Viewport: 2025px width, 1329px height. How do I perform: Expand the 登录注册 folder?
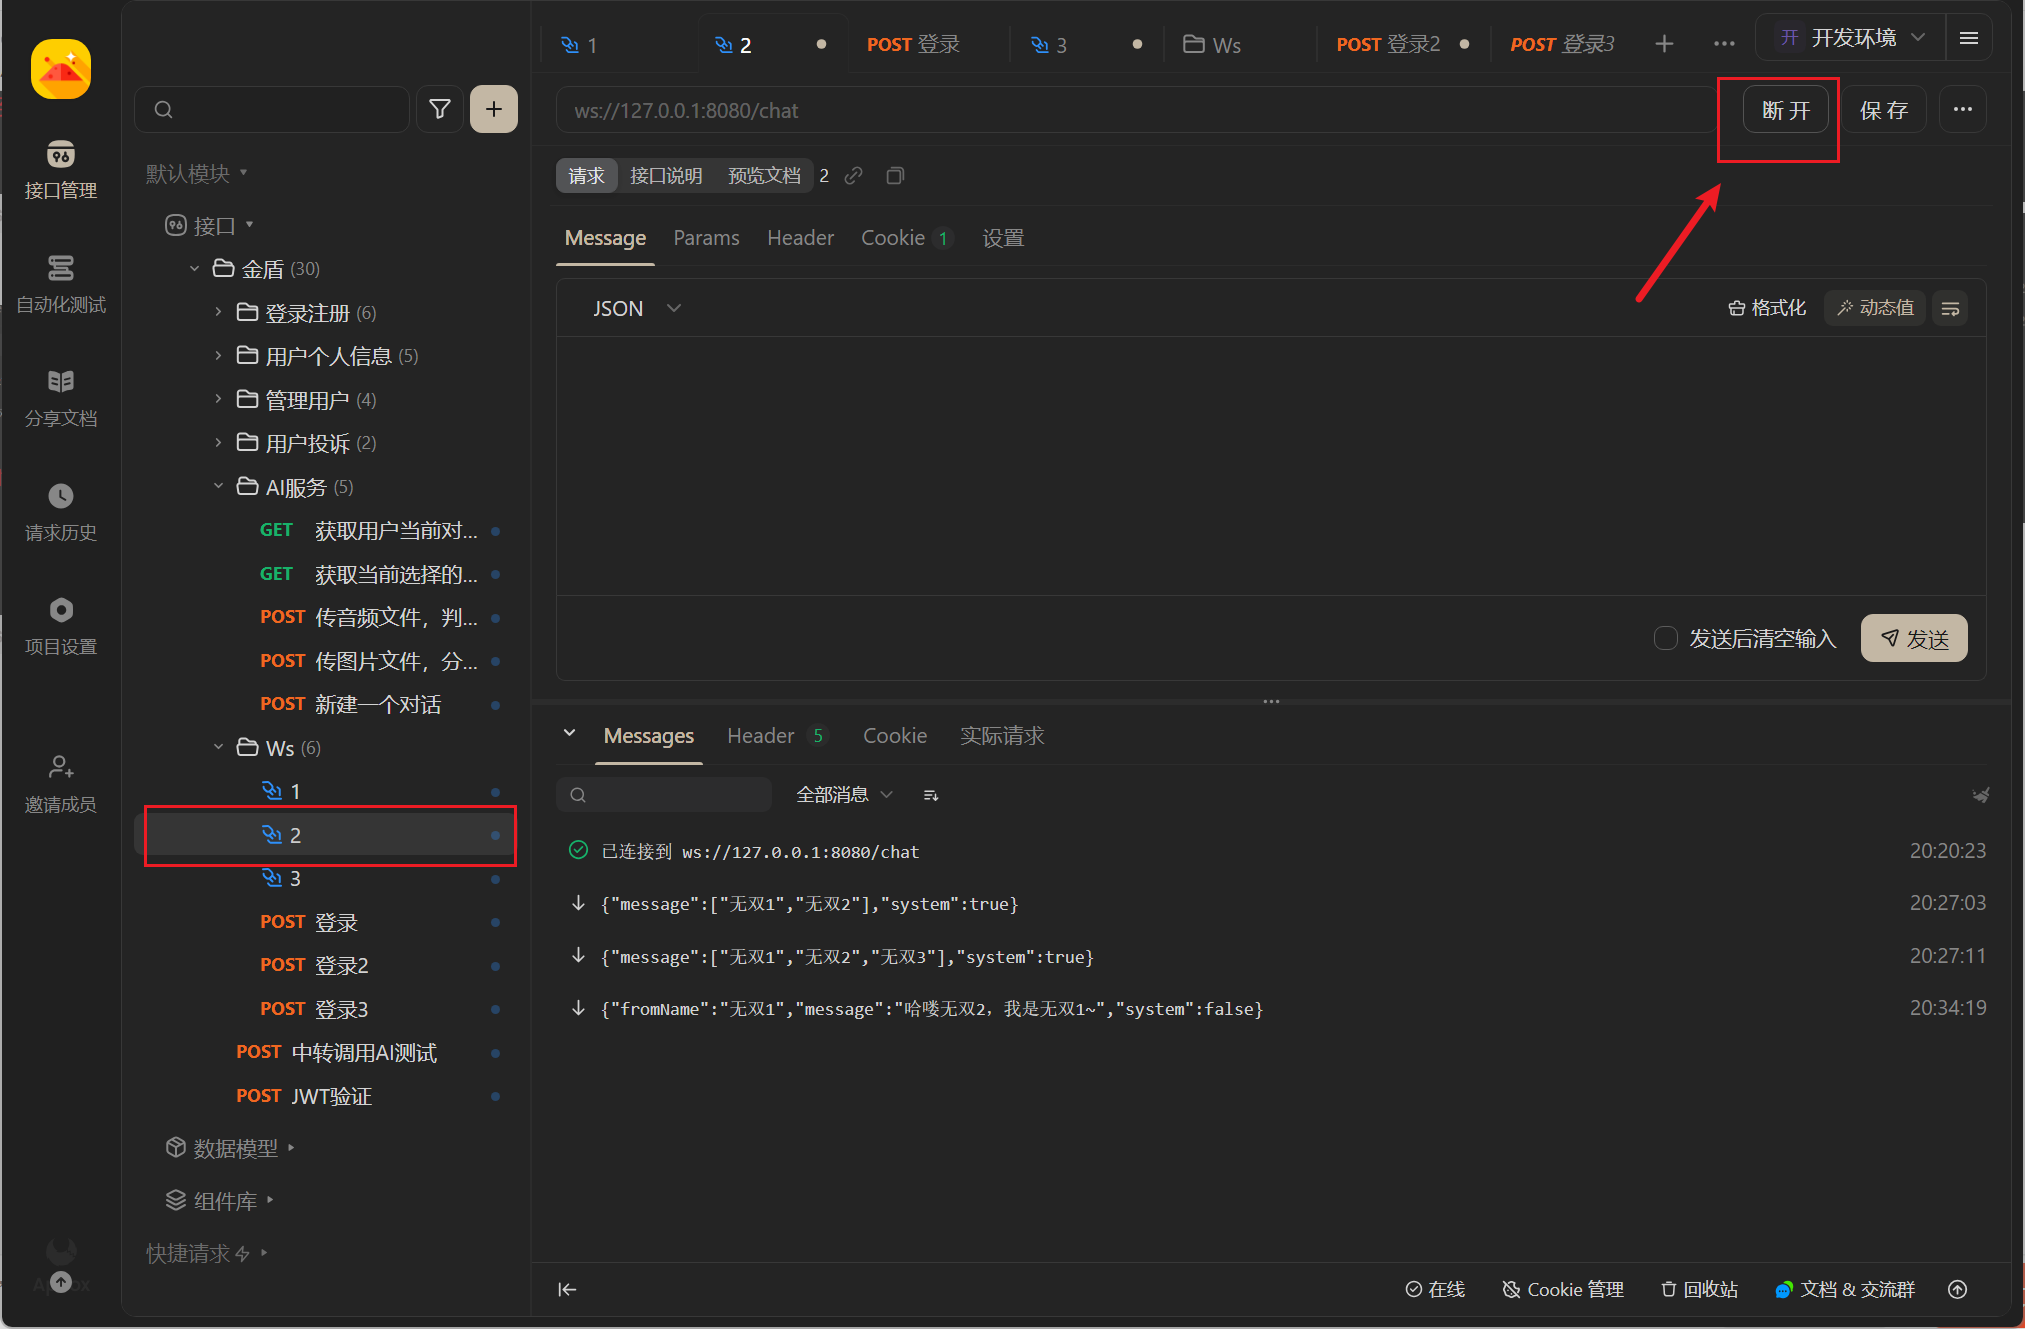(218, 313)
